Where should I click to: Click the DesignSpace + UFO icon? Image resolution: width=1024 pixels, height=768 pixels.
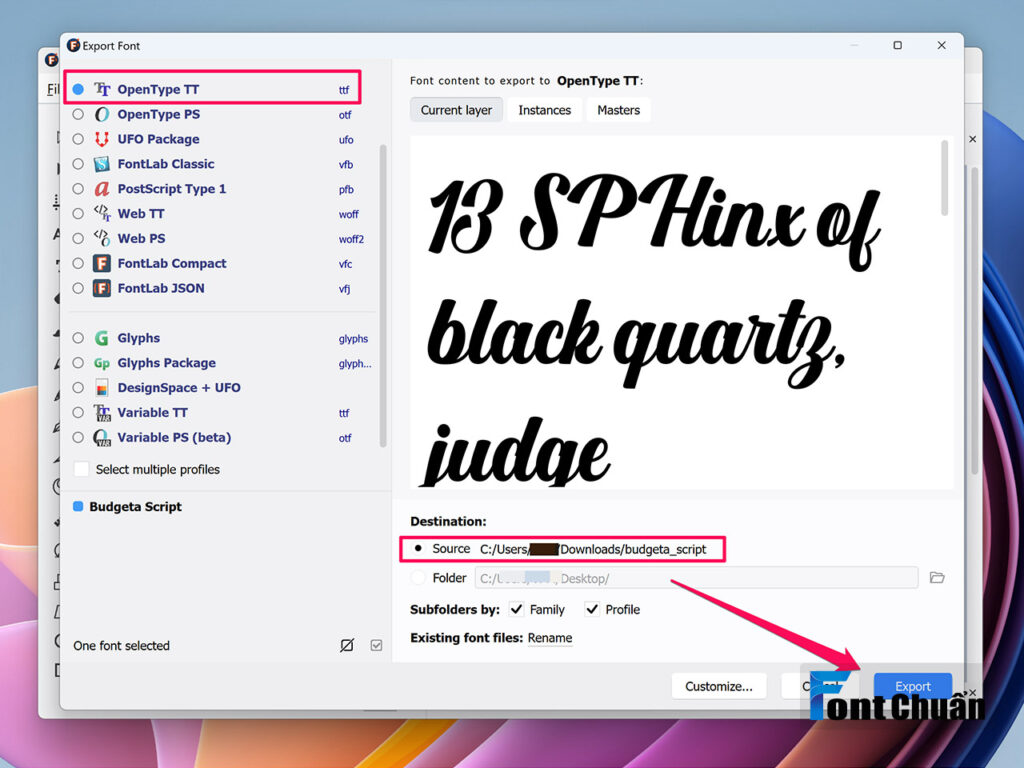pyautogui.click(x=101, y=388)
